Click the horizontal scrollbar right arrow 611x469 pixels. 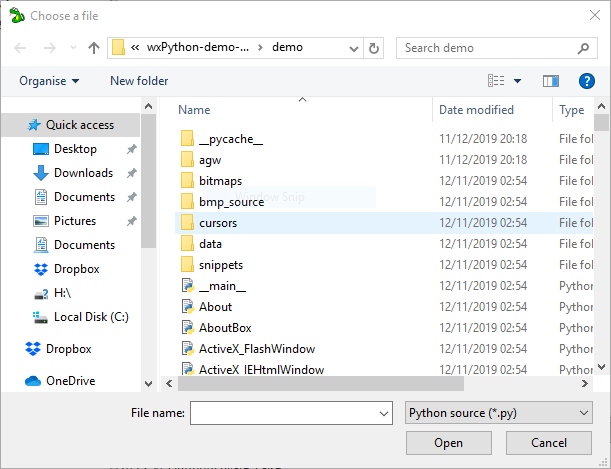click(x=585, y=383)
